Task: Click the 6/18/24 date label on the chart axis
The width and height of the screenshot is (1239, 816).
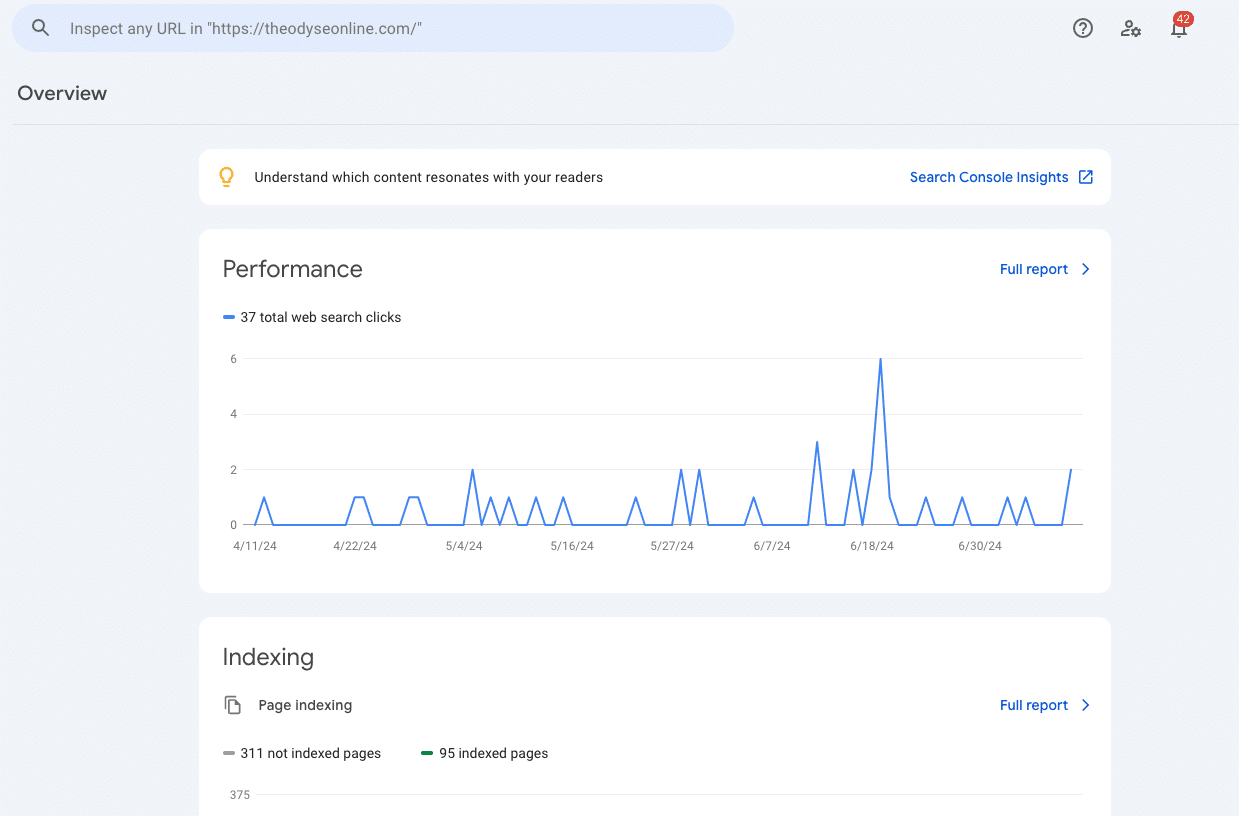Action: pos(872,546)
